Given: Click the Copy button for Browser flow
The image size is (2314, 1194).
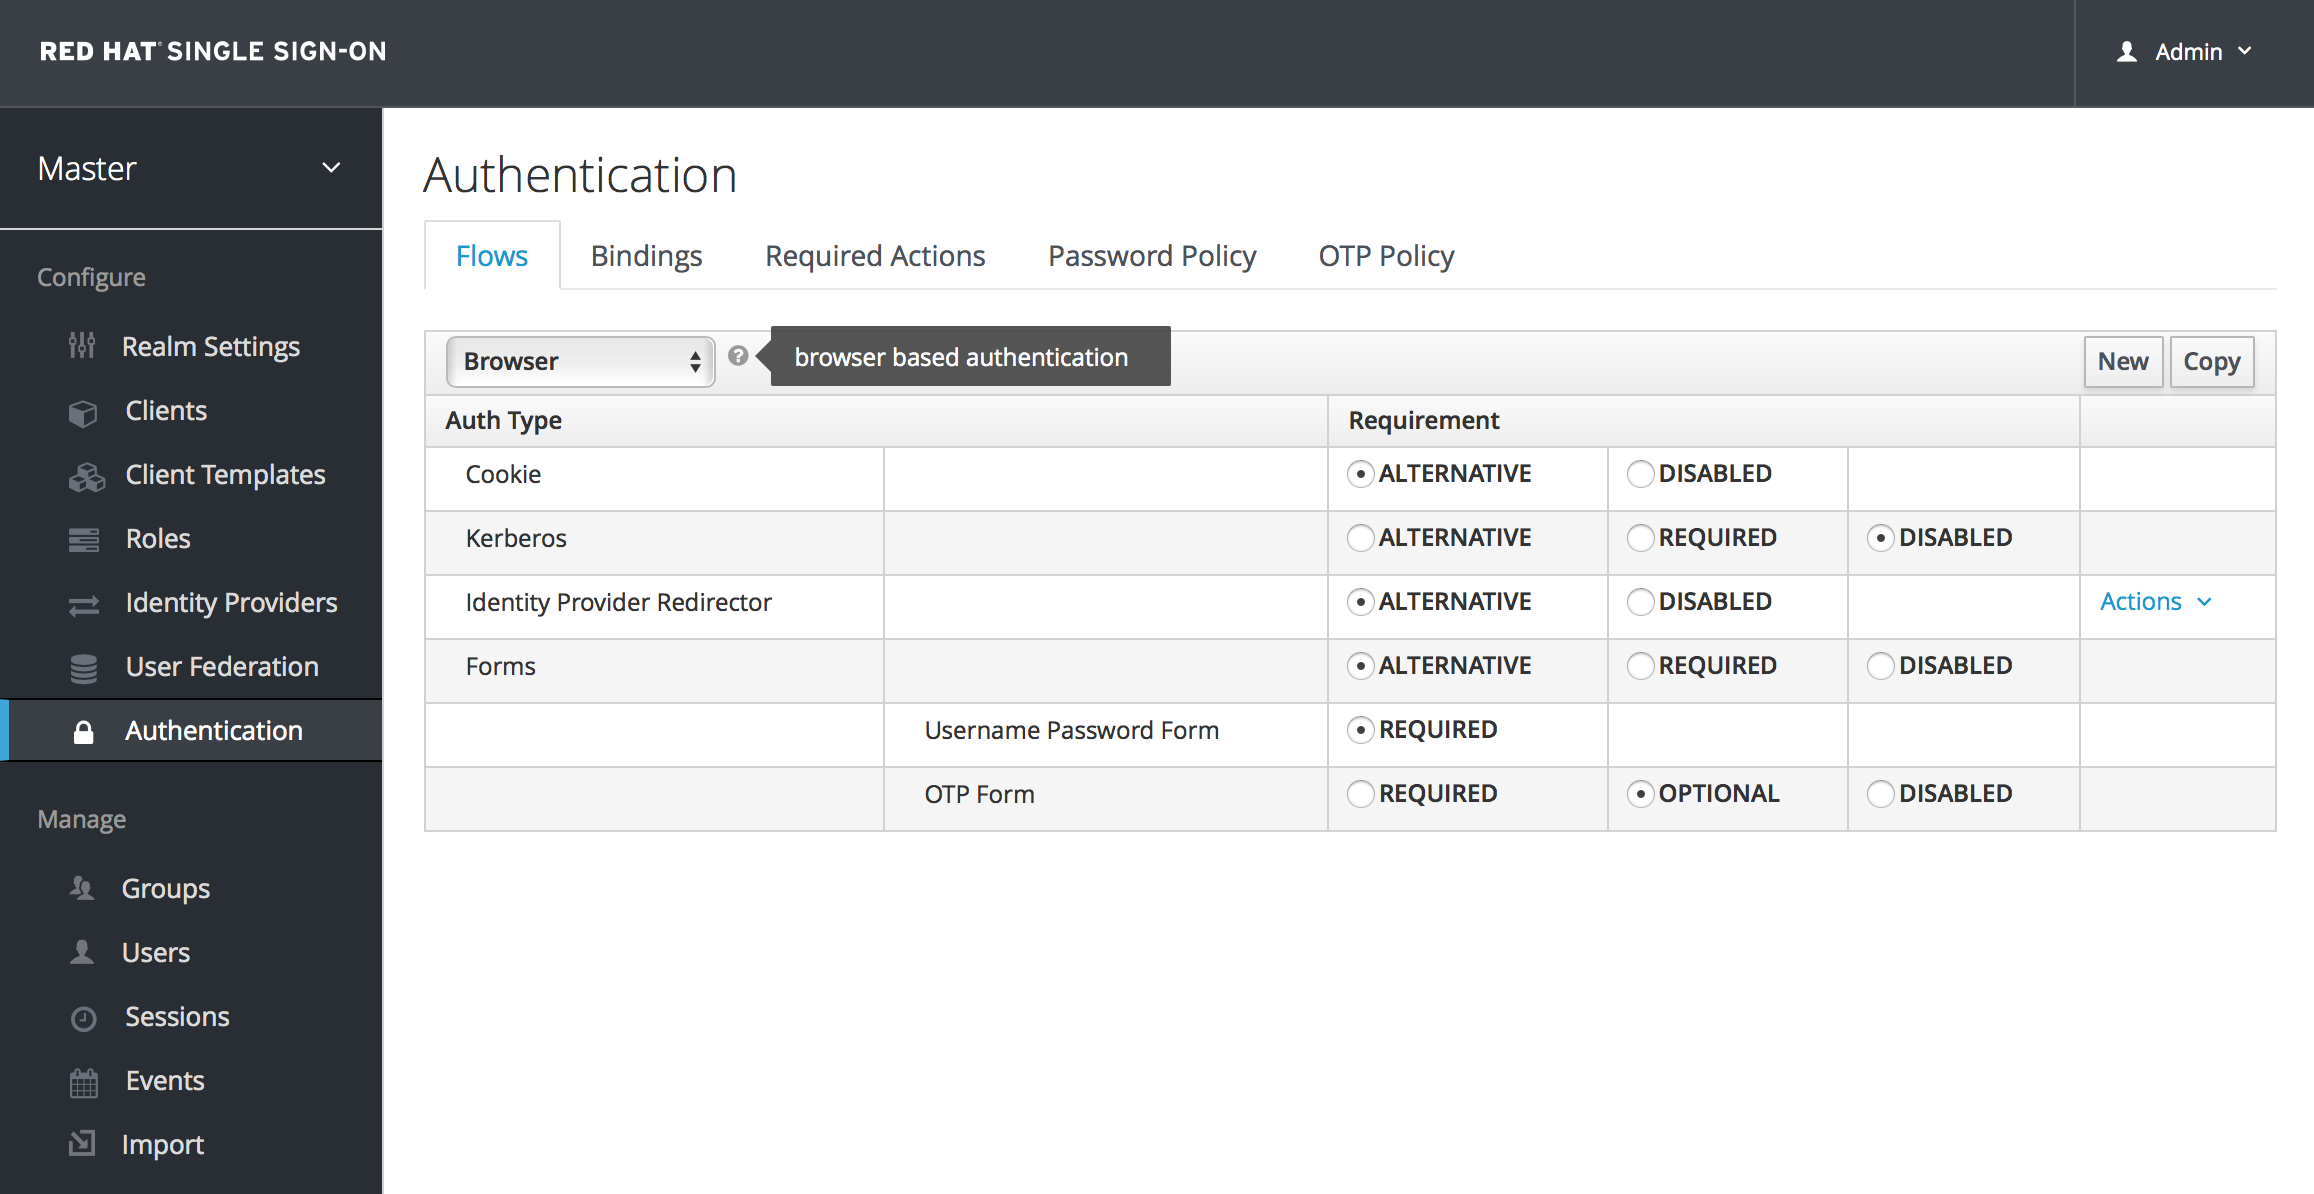Looking at the screenshot, I should tap(2212, 359).
